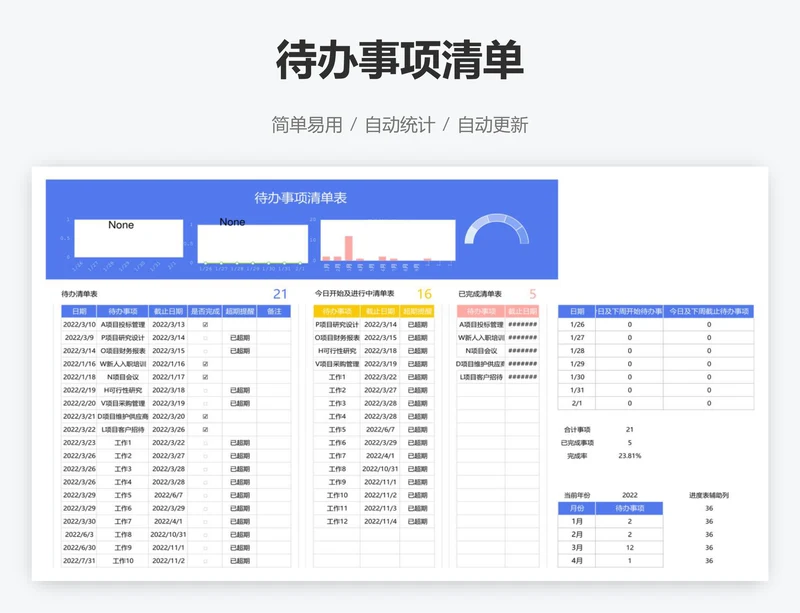This screenshot has width=800, height=613.
Task: Select the large blue 21 total count
Action: coord(280,294)
